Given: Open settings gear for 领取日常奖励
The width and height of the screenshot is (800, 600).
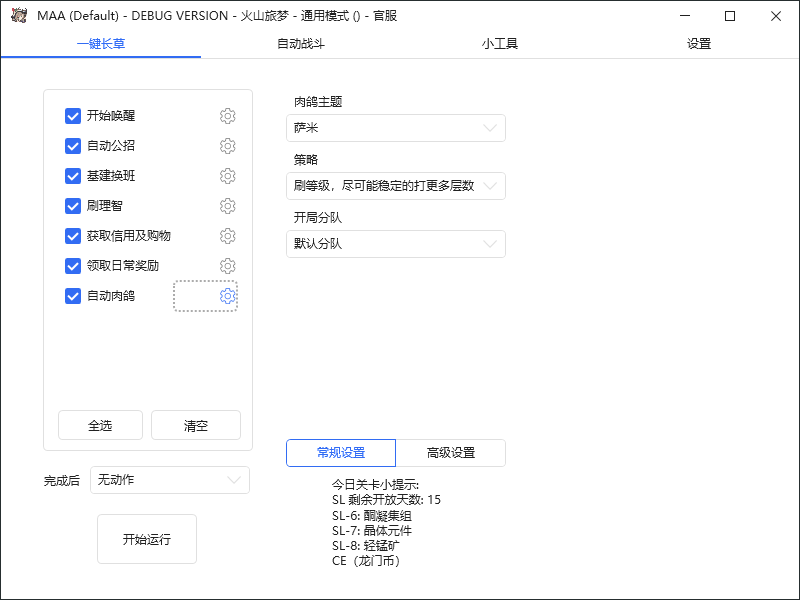Looking at the screenshot, I should [227, 266].
